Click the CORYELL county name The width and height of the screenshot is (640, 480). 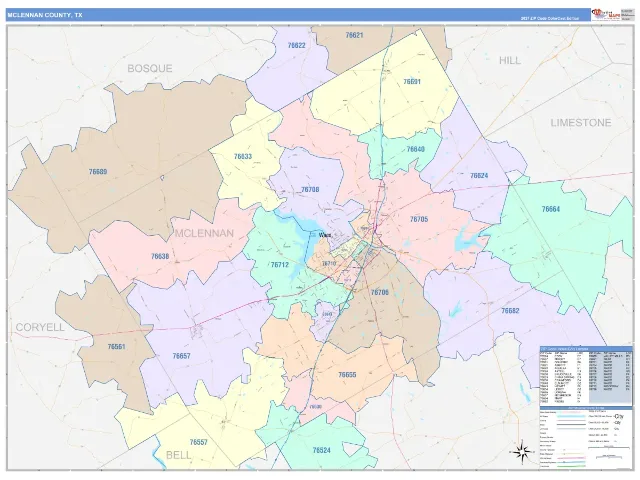point(40,327)
